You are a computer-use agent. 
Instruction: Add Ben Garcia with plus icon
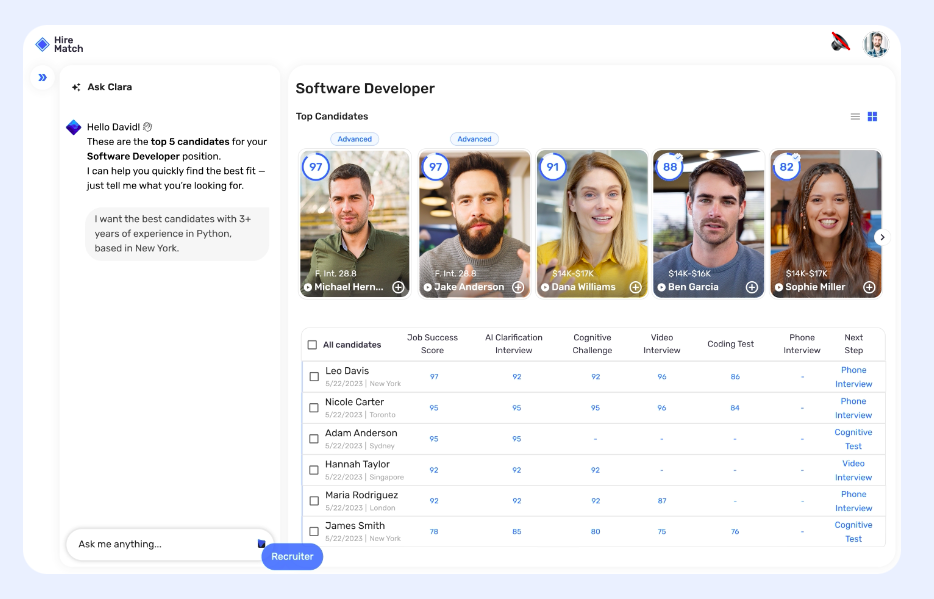(x=752, y=287)
